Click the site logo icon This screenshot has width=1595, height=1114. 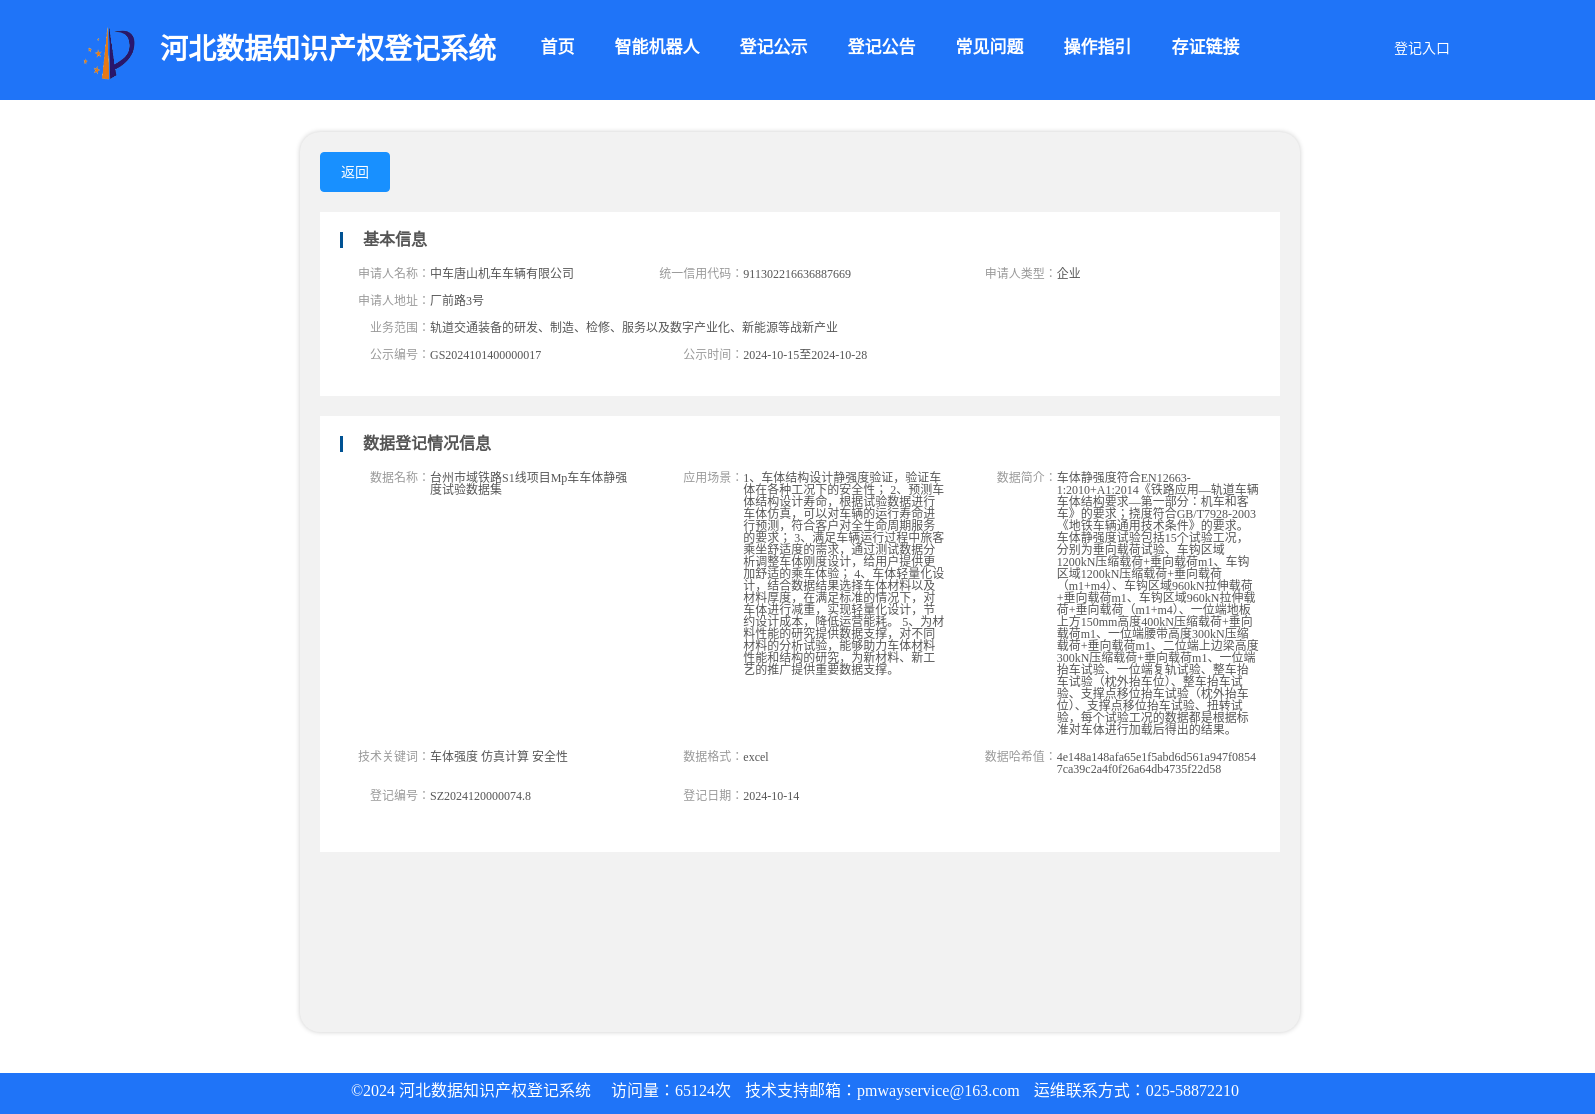tap(109, 53)
